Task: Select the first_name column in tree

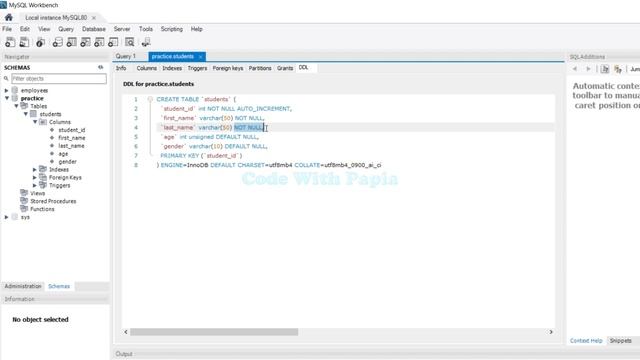Action: point(72,138)
